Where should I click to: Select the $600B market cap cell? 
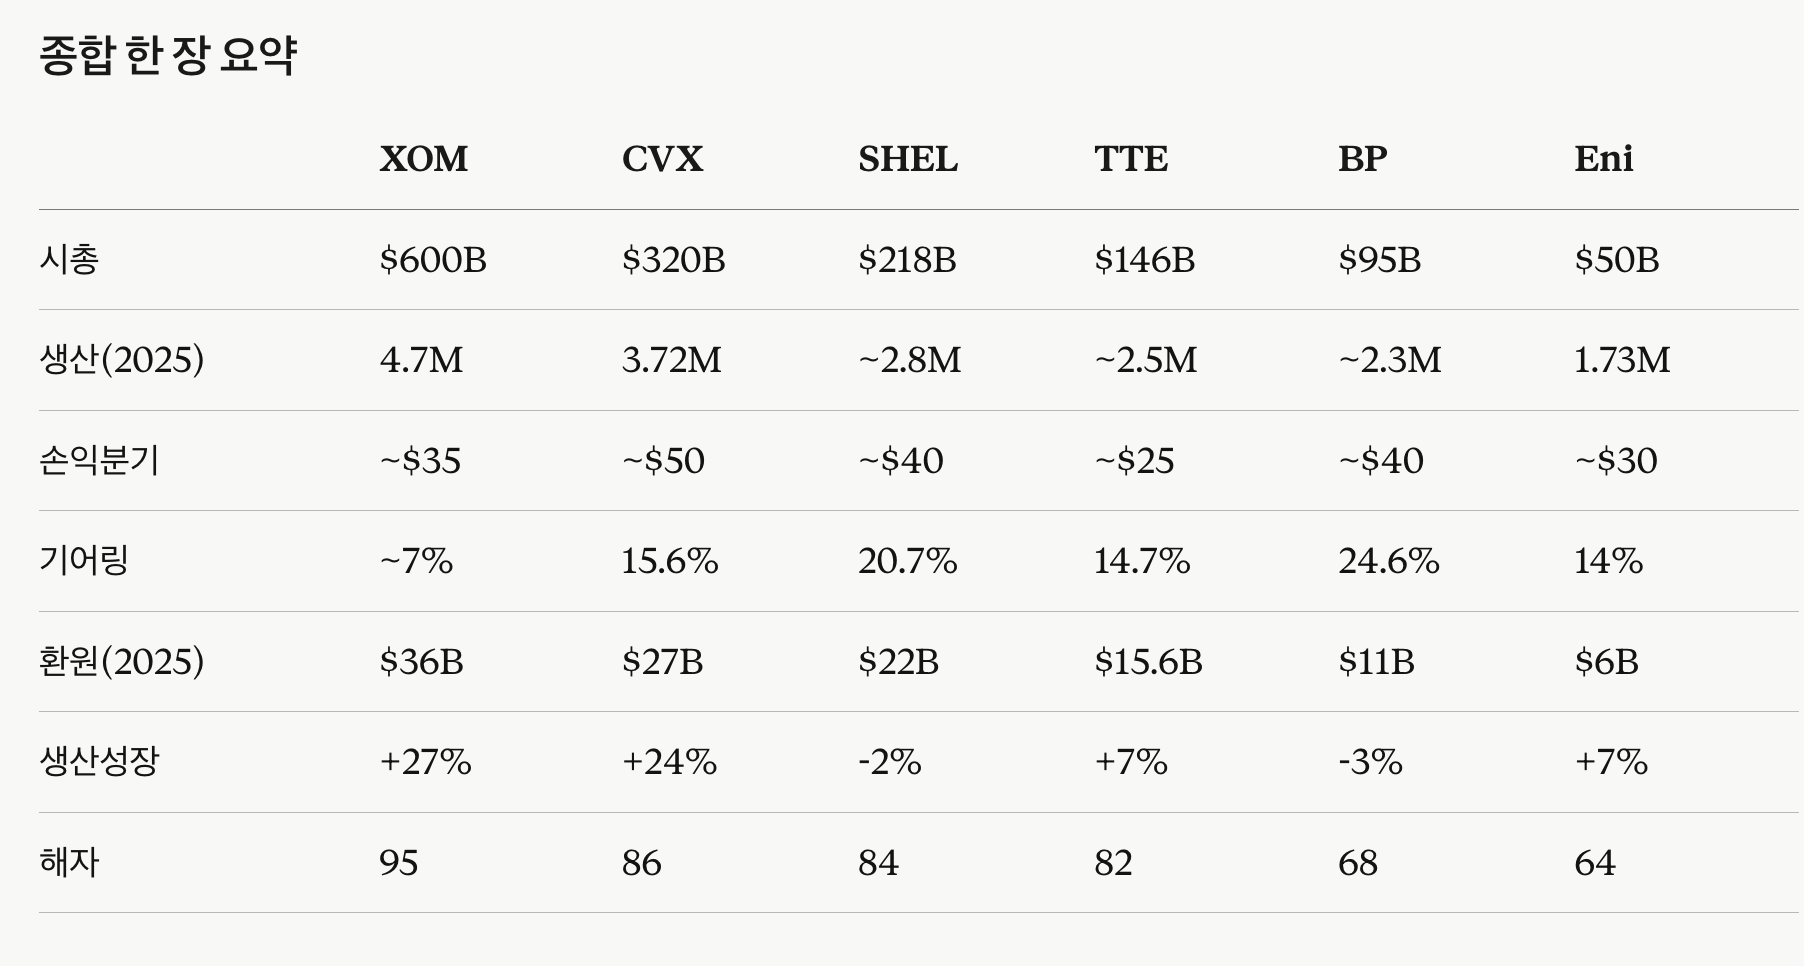point(433,260)
